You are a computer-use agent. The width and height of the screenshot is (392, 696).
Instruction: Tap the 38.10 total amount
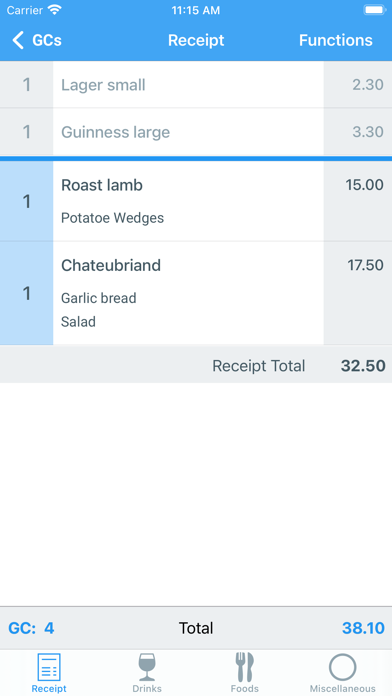pyautogui.click(x=363, y=628)
